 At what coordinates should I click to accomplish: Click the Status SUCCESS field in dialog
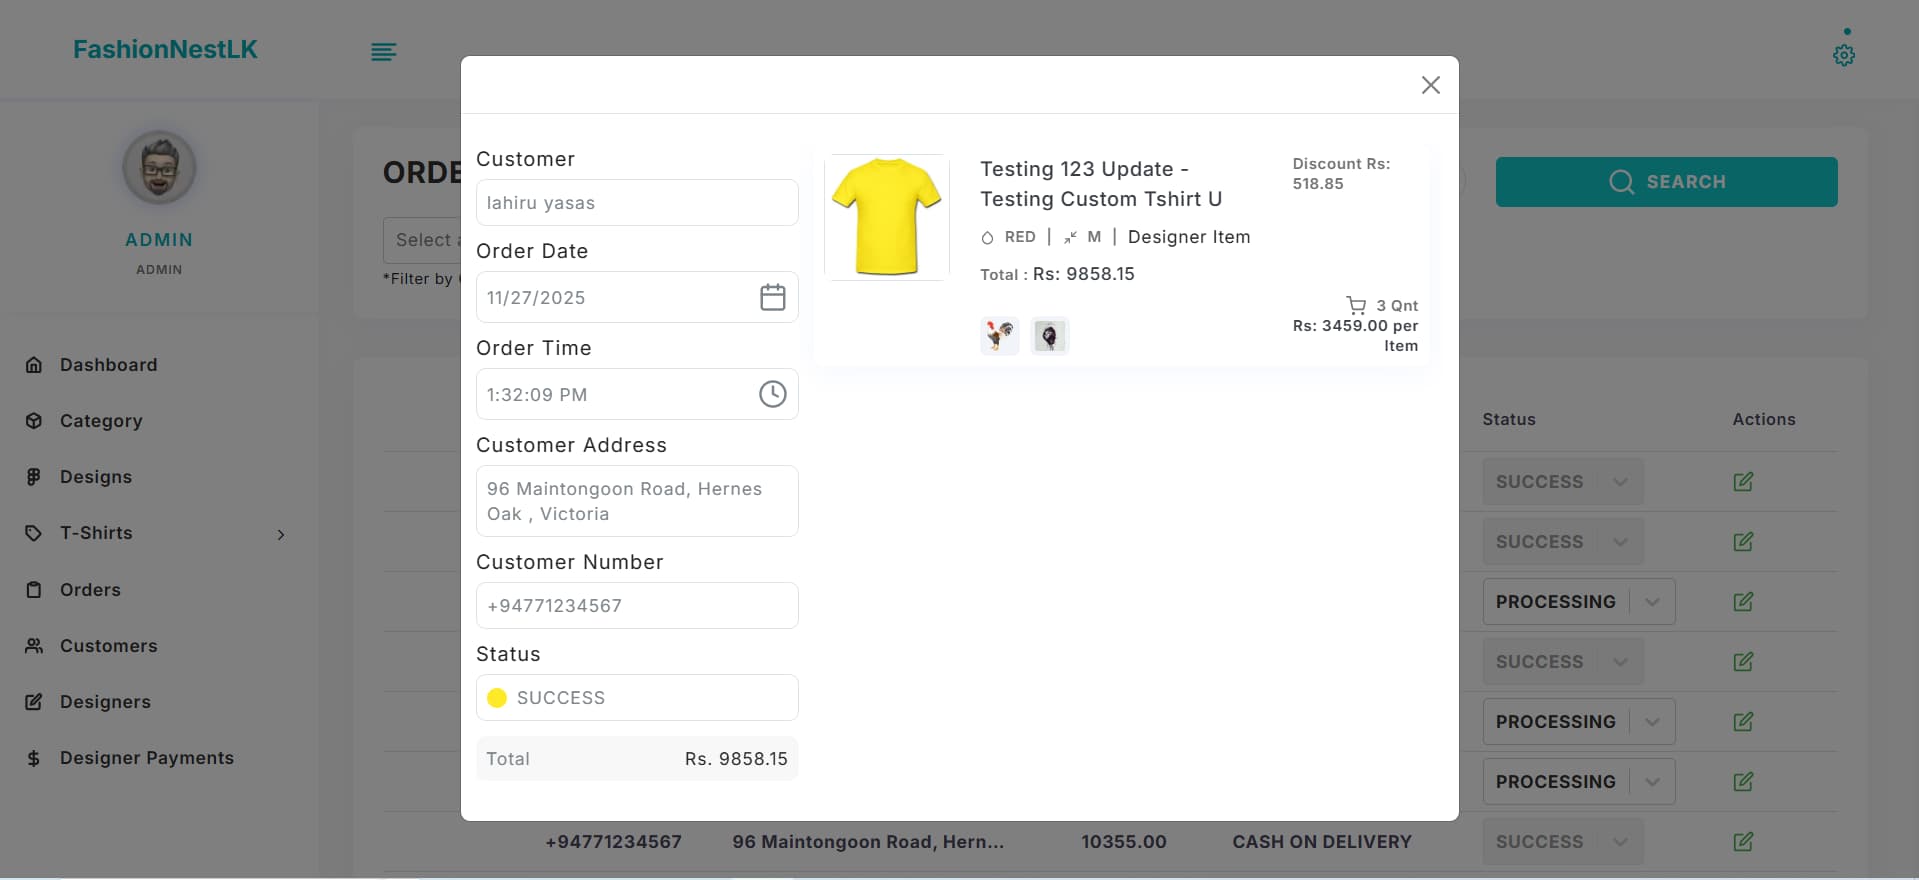click(x=637, y=698)
